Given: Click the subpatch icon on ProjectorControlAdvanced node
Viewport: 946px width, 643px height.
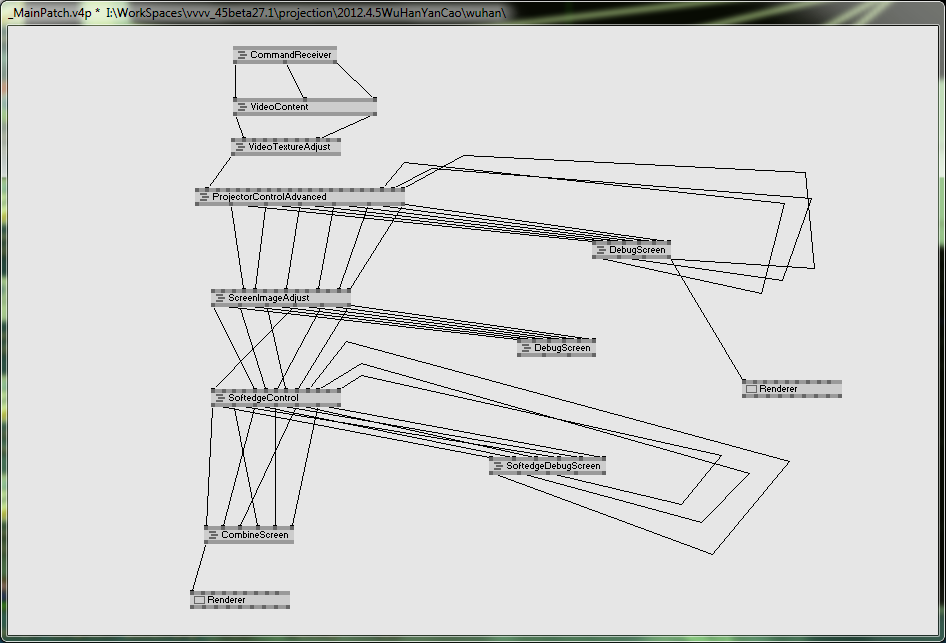Looking at the screenshot, I should click(x=204, y=197).
